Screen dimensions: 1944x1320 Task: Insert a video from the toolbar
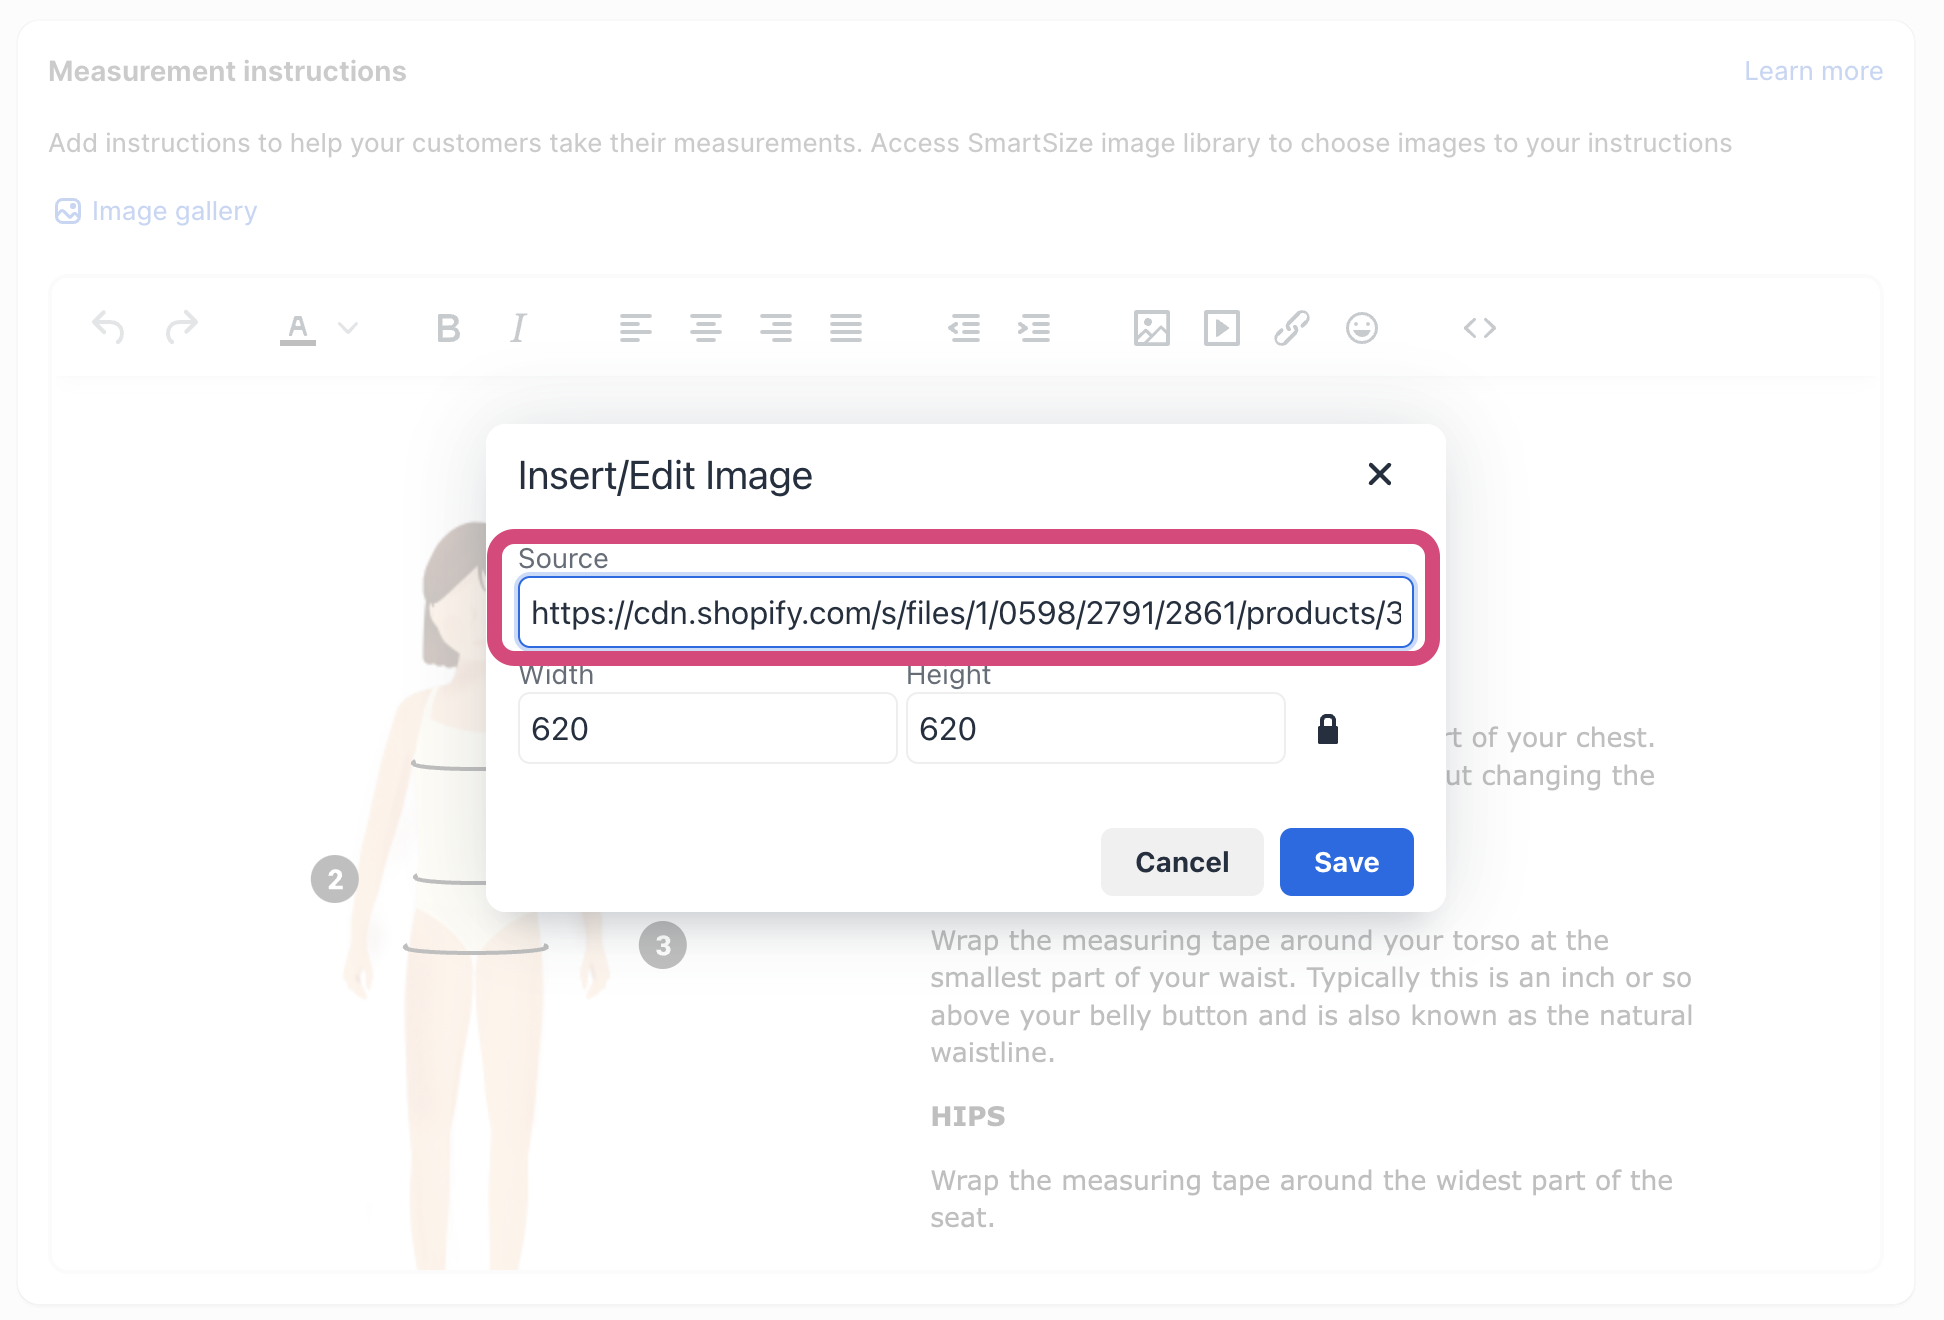[x=1222, y=328]
